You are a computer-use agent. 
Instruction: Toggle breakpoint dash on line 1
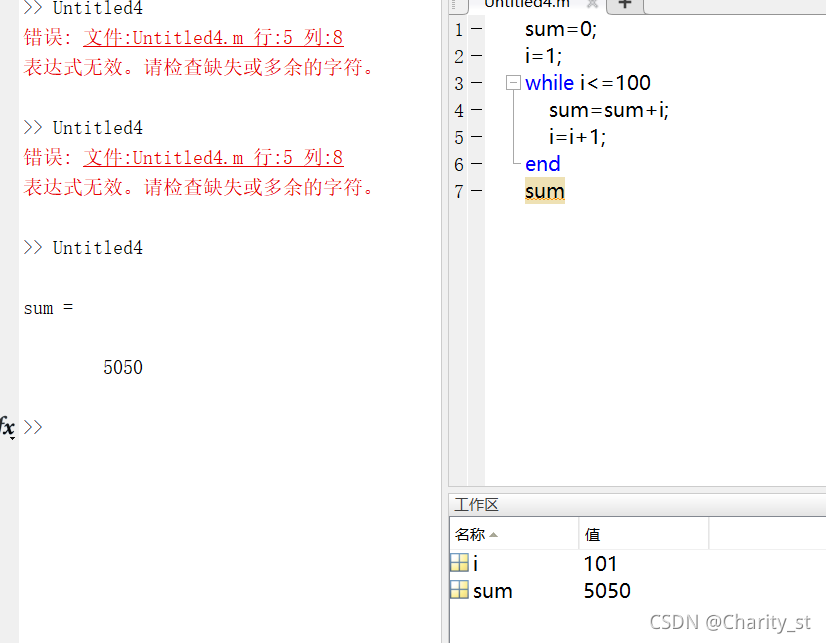(476, 30)
